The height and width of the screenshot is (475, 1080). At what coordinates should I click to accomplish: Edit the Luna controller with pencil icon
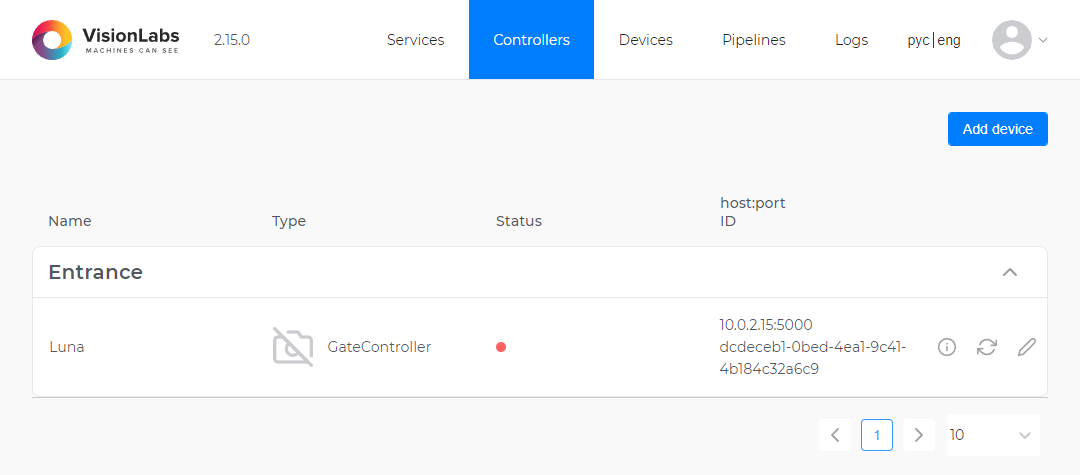[x=1026, y=347]
